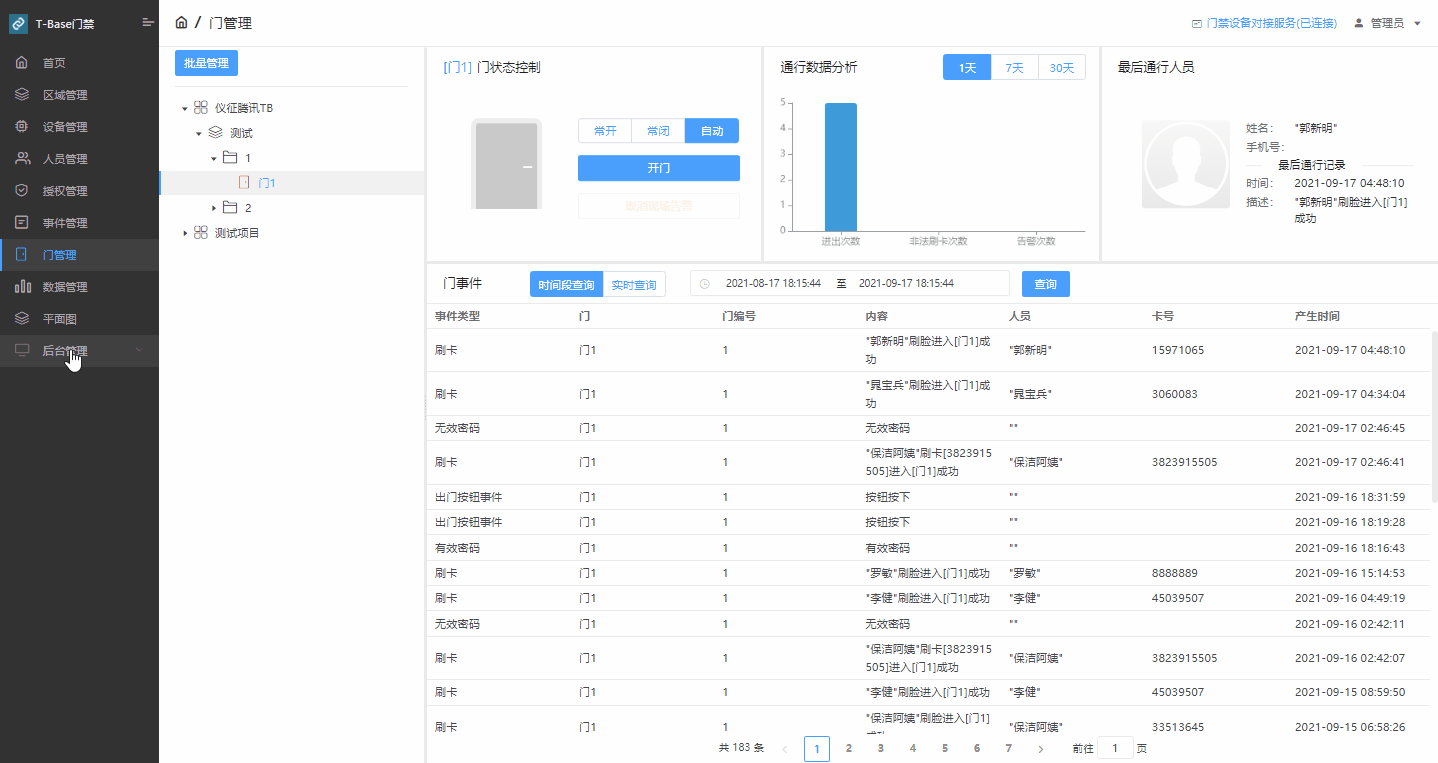The width and height of the screenshot is (1438, 763).
Task: Expand the 测试项目 tree node
Action: click(185, 233)
